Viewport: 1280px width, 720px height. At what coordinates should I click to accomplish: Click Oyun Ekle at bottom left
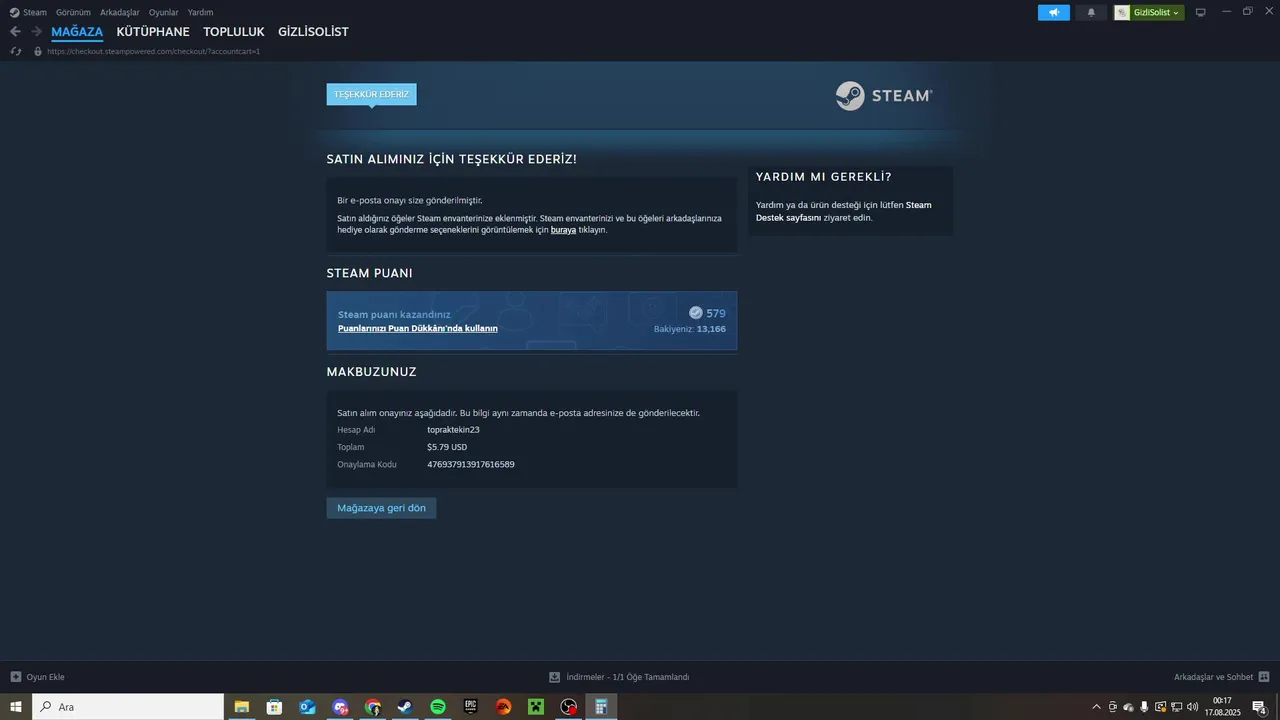pos(45,677)
